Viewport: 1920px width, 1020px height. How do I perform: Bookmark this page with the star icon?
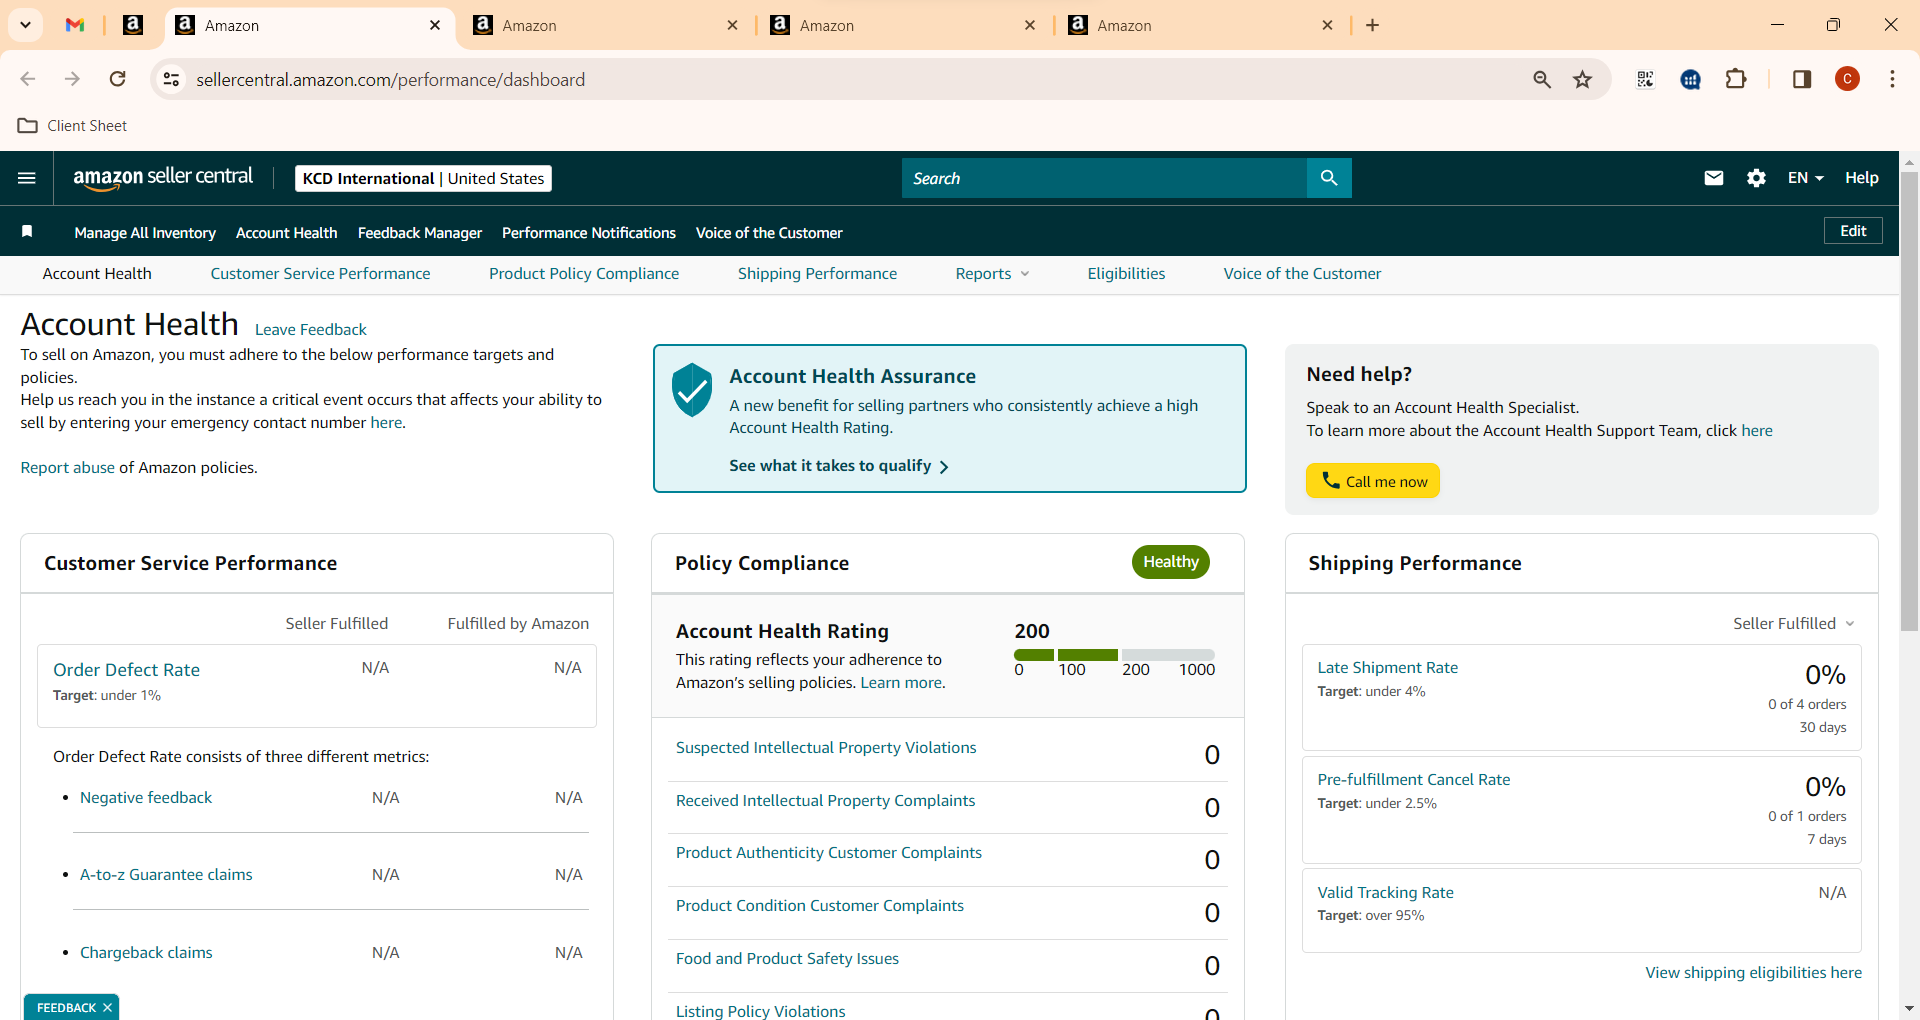click(x=1582, y=79)
